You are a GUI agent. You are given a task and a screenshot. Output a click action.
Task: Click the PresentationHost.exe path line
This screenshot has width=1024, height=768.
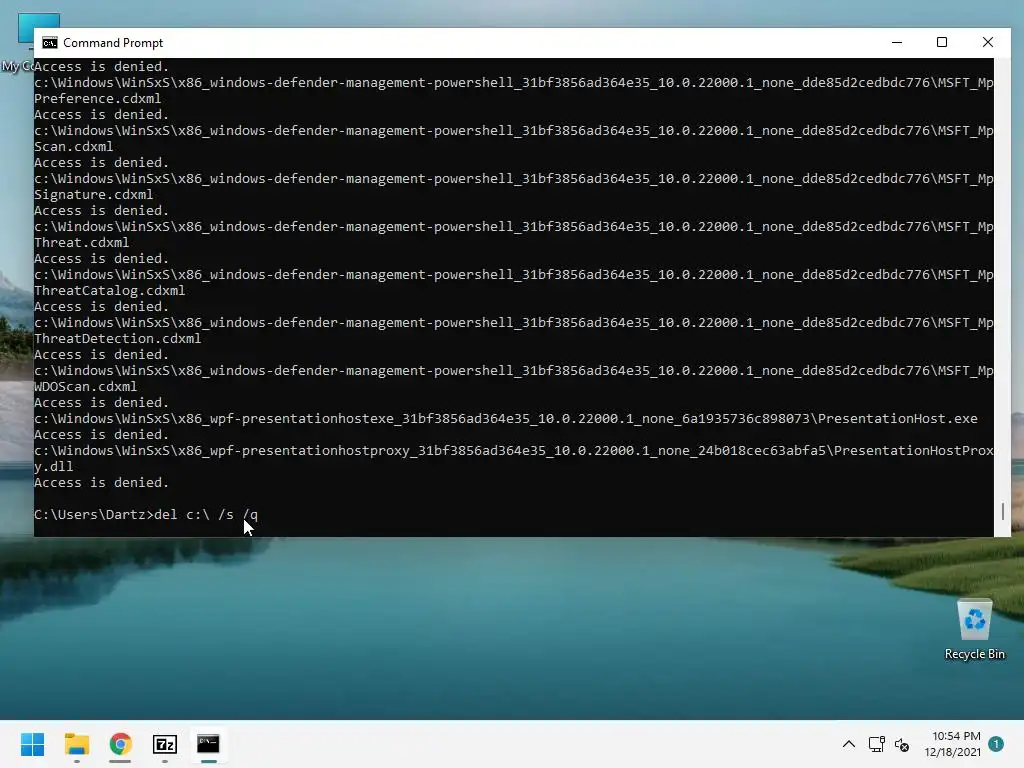point(505,419)
